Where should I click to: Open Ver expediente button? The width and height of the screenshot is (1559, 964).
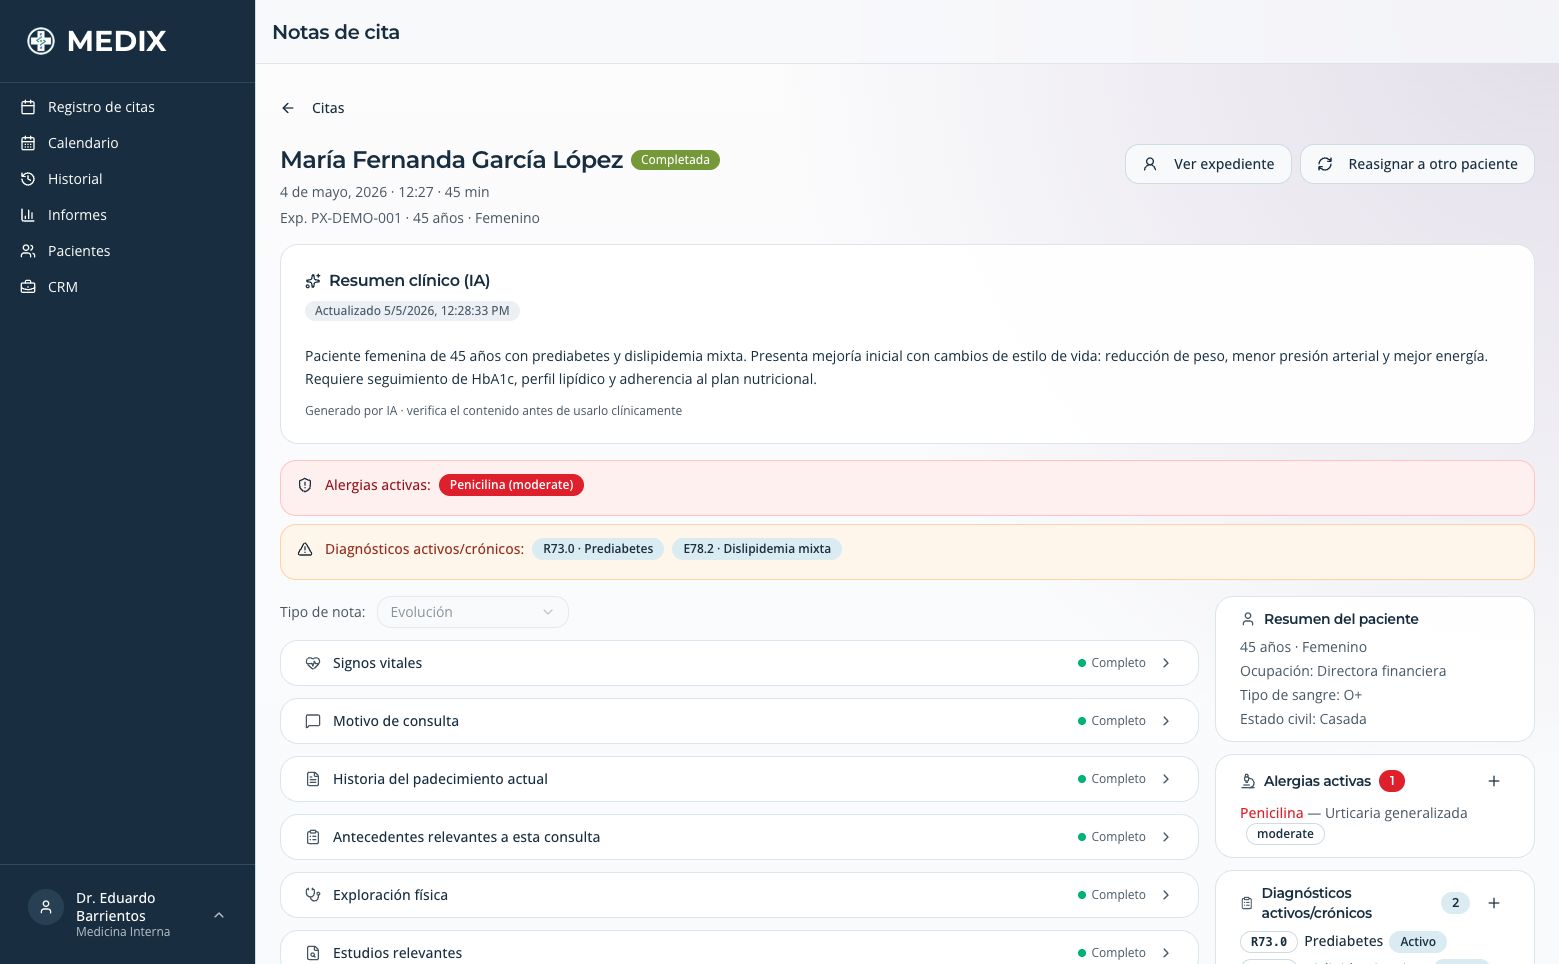1208,164
